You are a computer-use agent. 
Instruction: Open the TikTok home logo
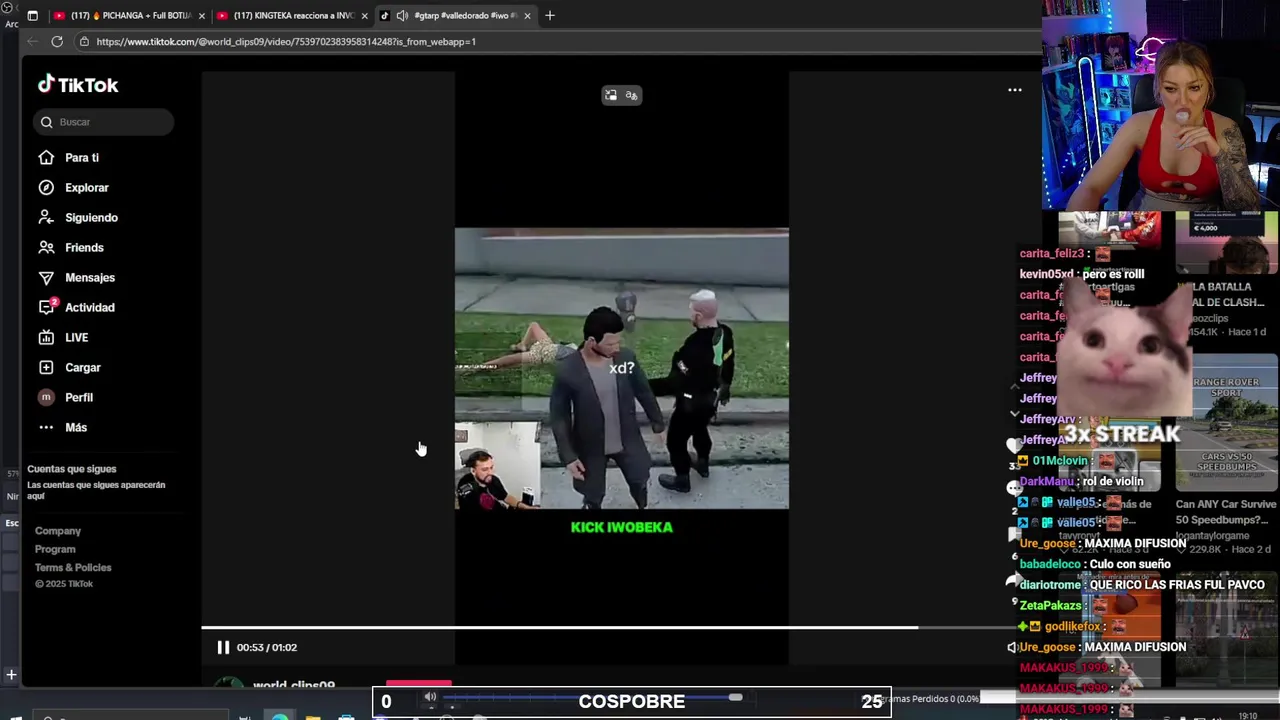pos(78,85)
